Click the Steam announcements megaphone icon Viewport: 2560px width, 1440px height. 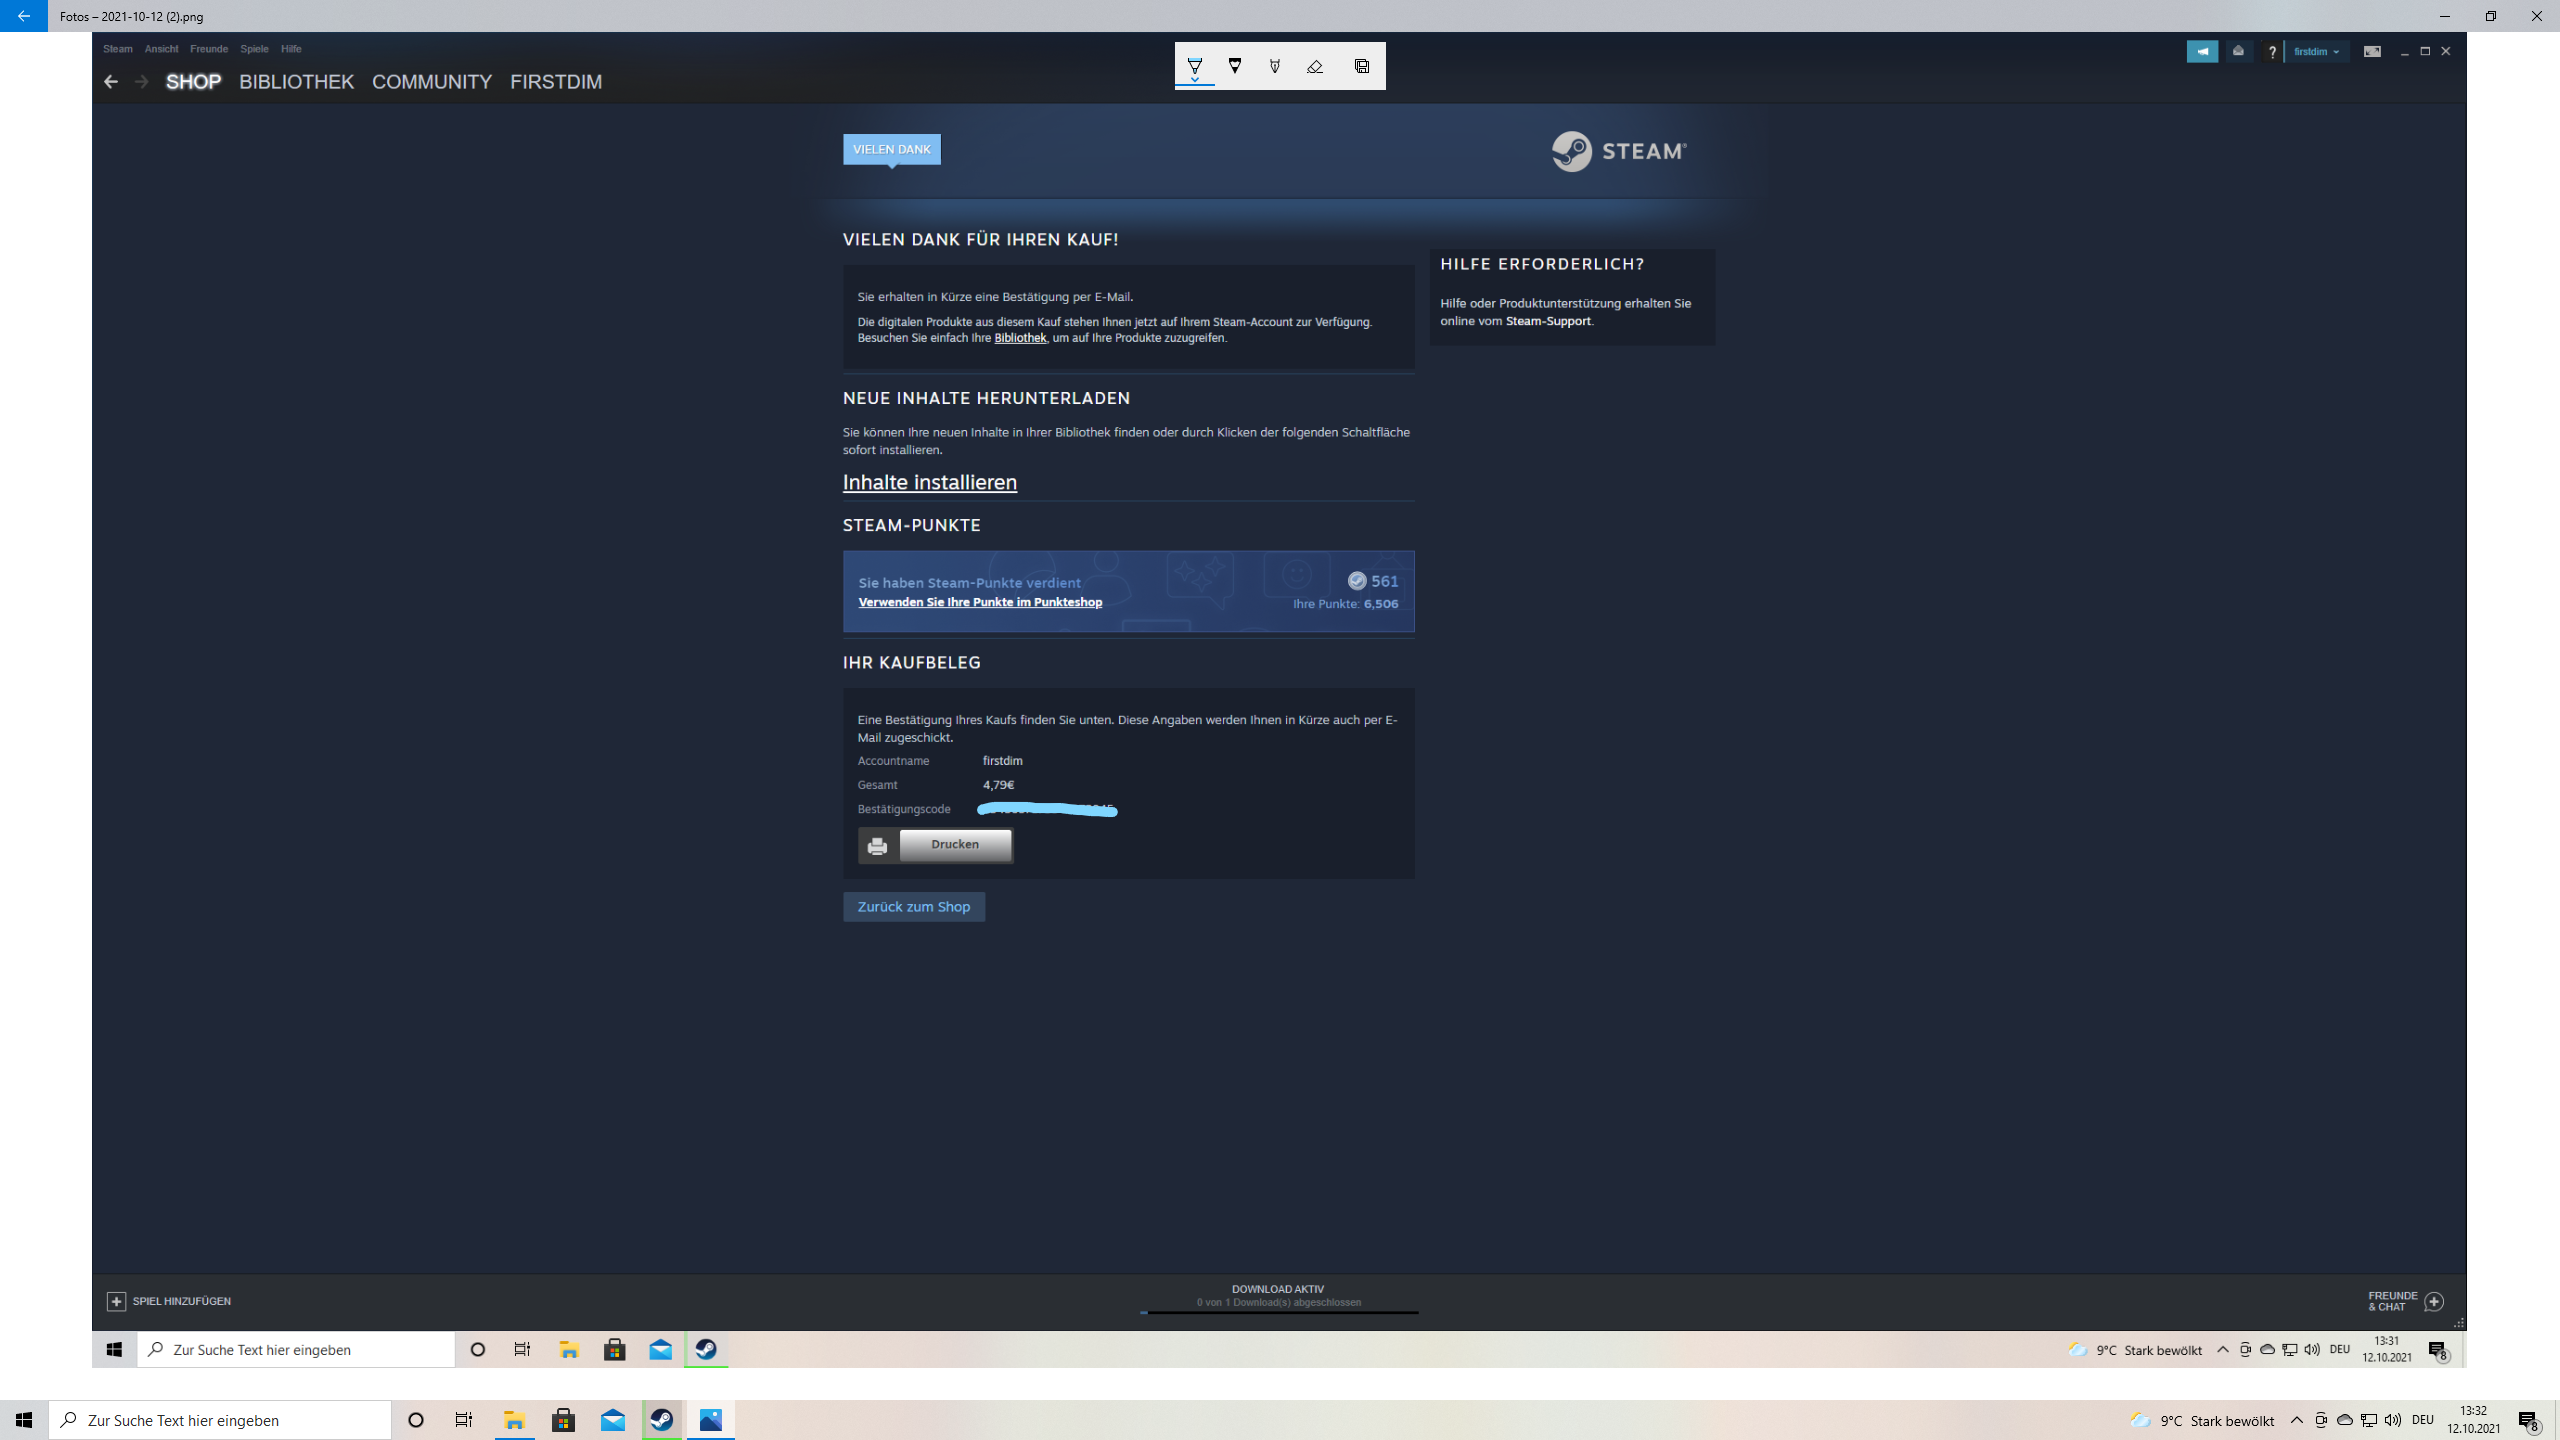tap(2202, 51)
